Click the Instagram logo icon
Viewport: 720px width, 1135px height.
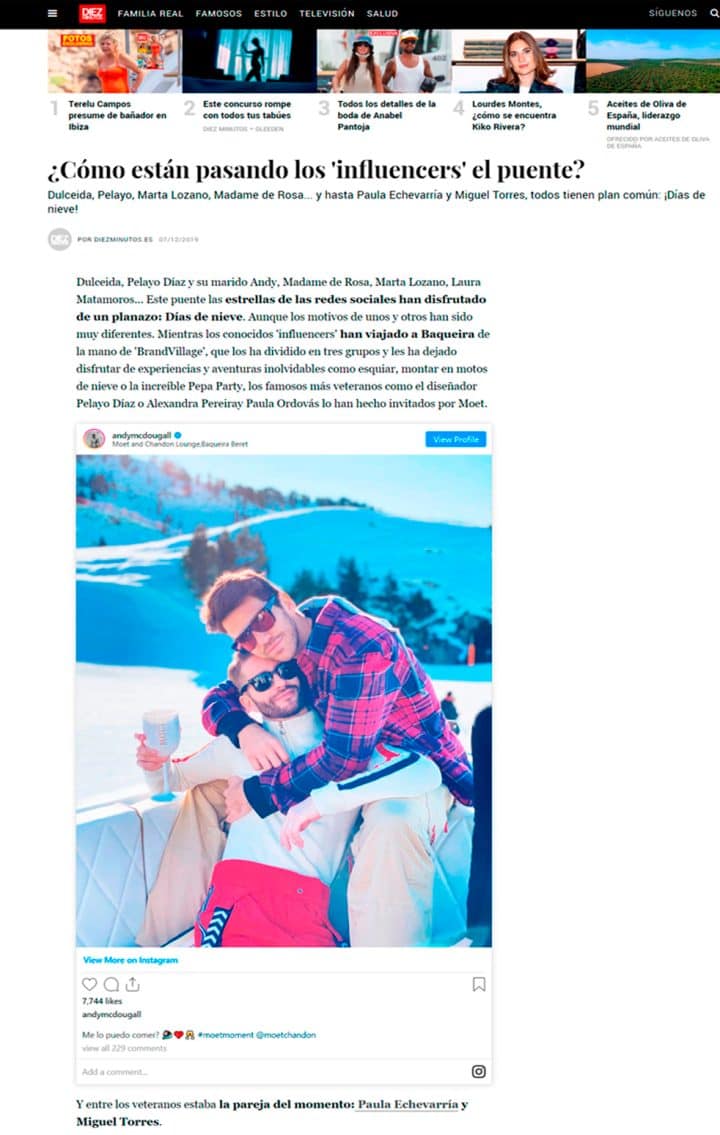(478, 1071)
